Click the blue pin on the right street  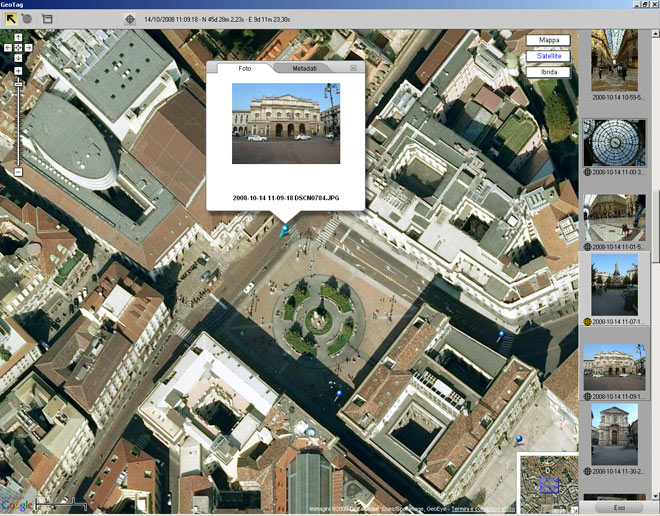(500, 336)
